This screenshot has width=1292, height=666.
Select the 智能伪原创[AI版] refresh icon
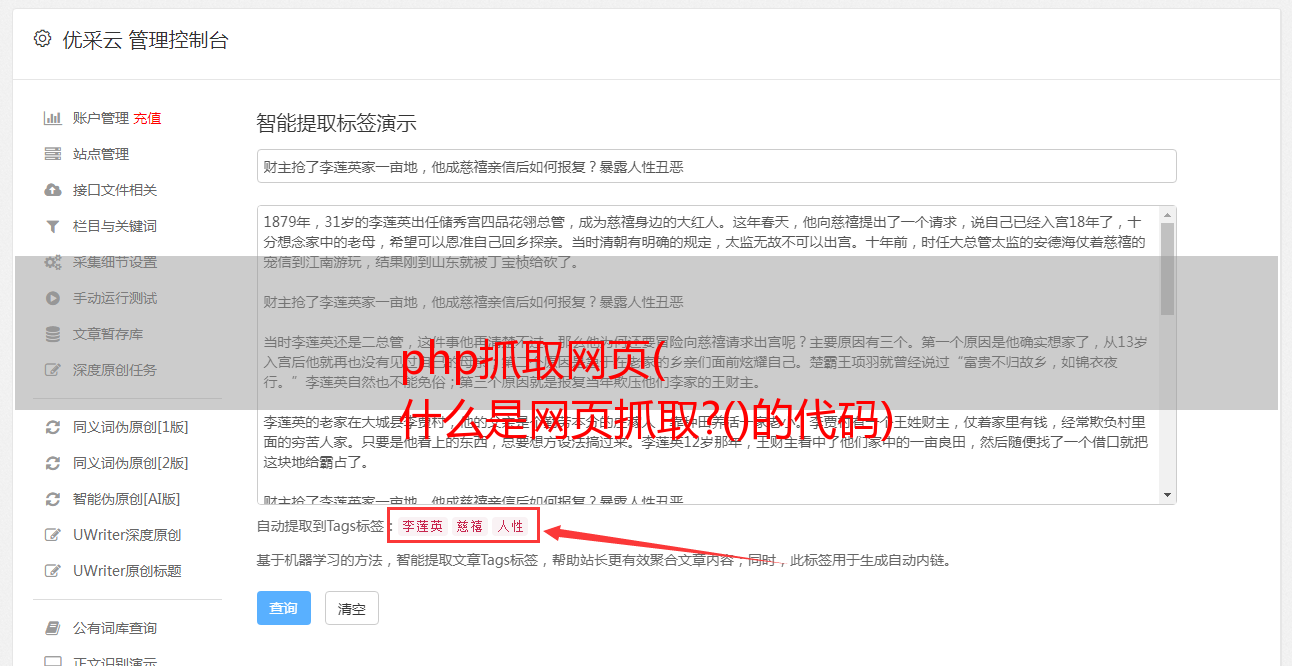[53, 499]
